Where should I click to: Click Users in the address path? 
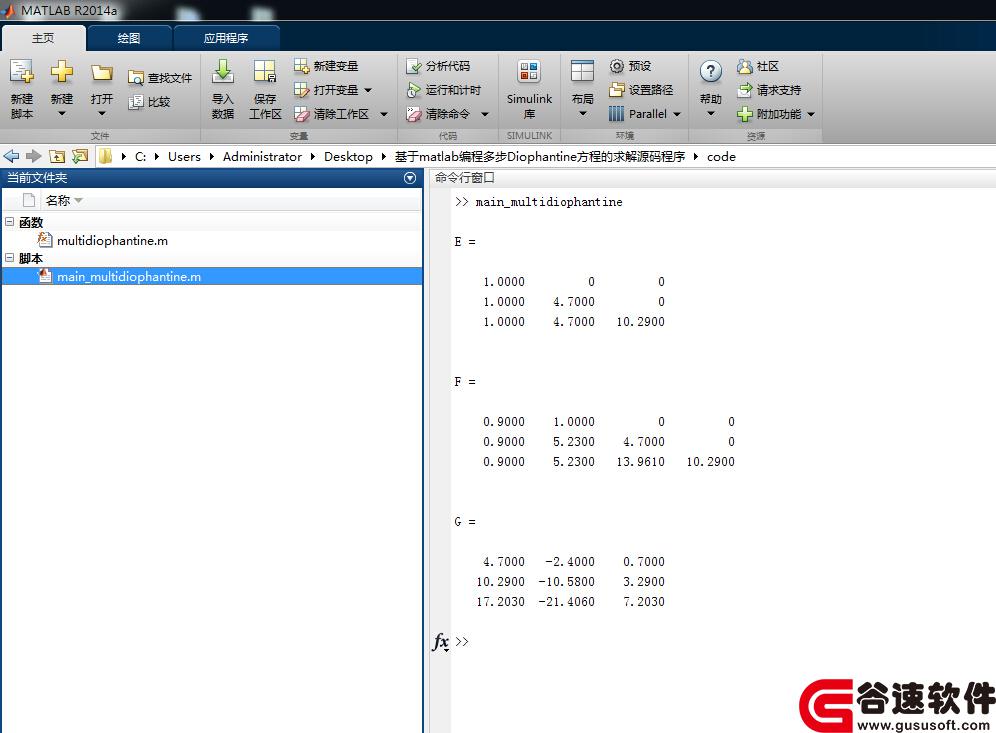184,156
